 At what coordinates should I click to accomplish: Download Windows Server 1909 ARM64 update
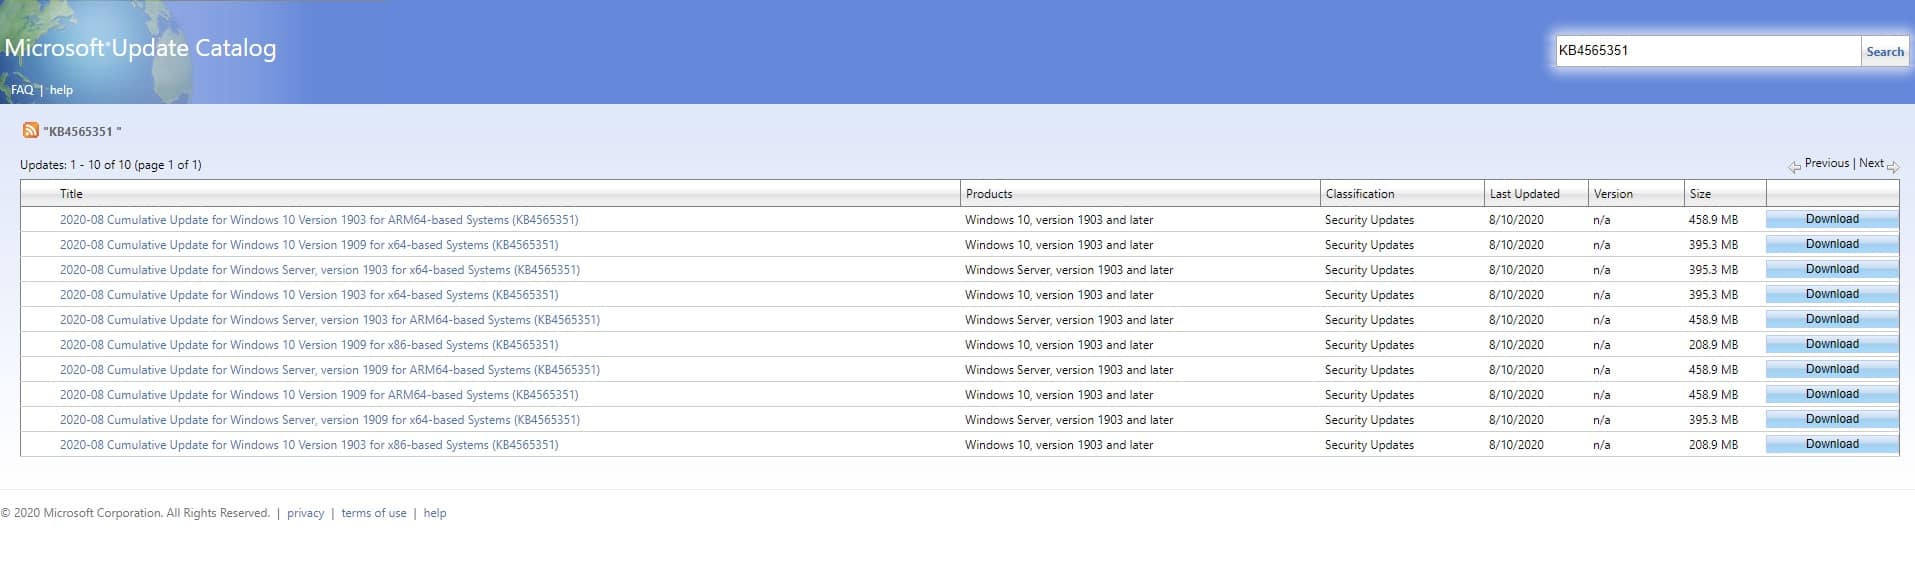(1832, 369)
